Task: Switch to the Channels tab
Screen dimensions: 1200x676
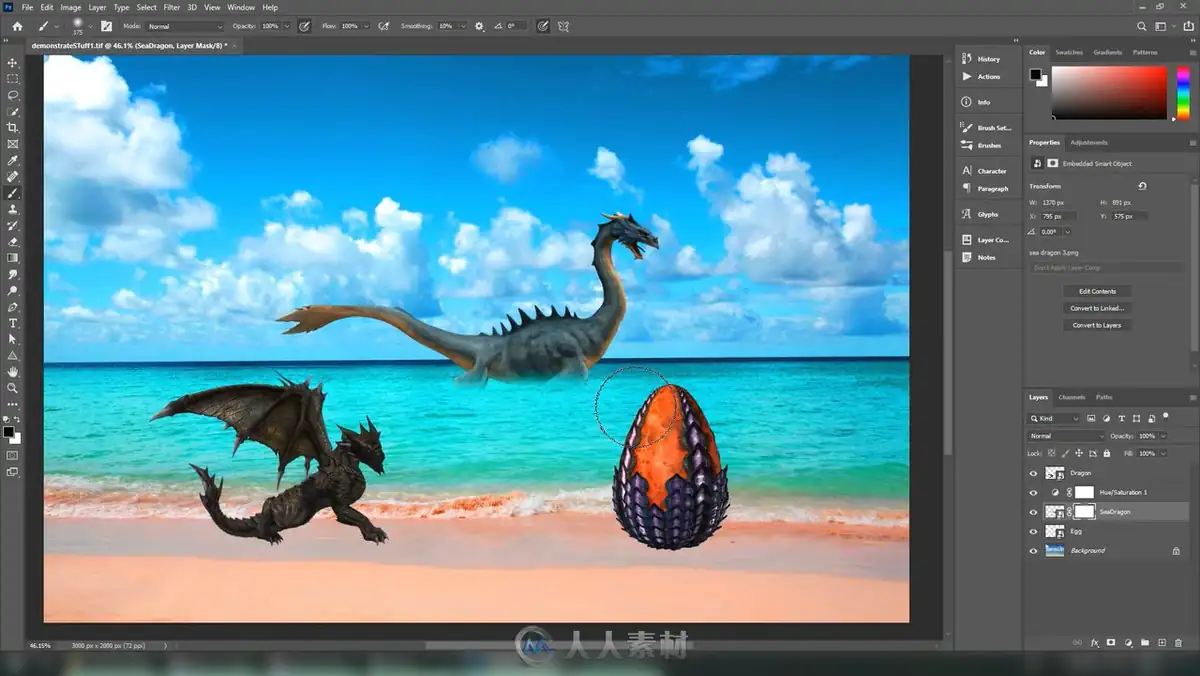Action: point(1071,397)
